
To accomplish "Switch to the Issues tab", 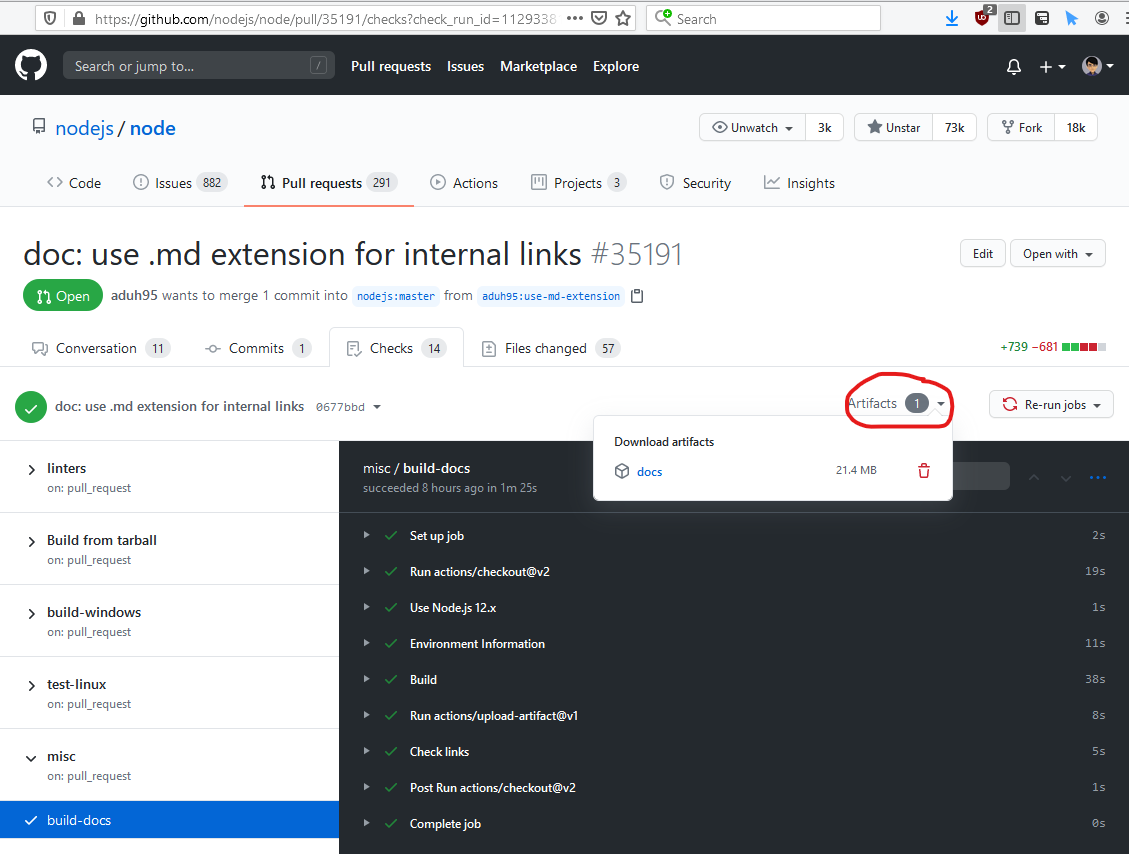I will tap(180, 183).
